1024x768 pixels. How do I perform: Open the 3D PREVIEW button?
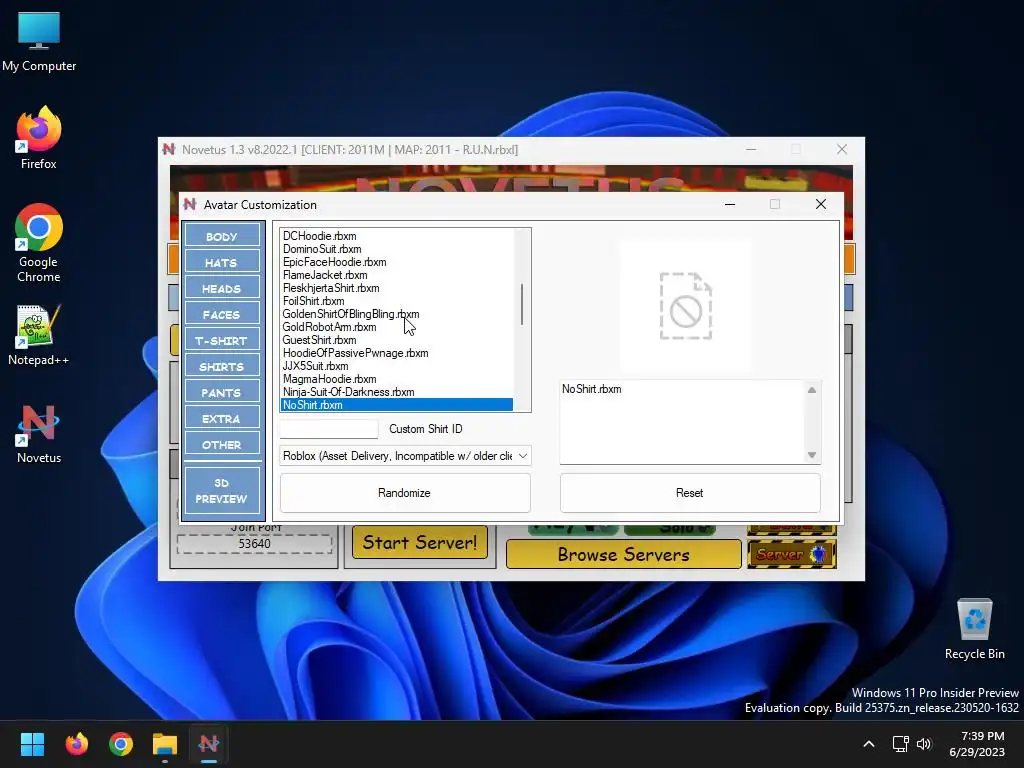point(222,490)
